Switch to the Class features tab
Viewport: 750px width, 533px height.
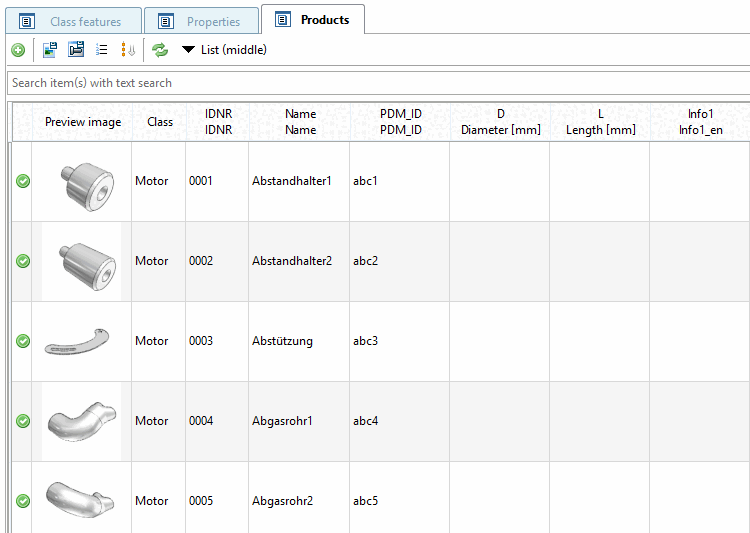click(x=74, y=22)
